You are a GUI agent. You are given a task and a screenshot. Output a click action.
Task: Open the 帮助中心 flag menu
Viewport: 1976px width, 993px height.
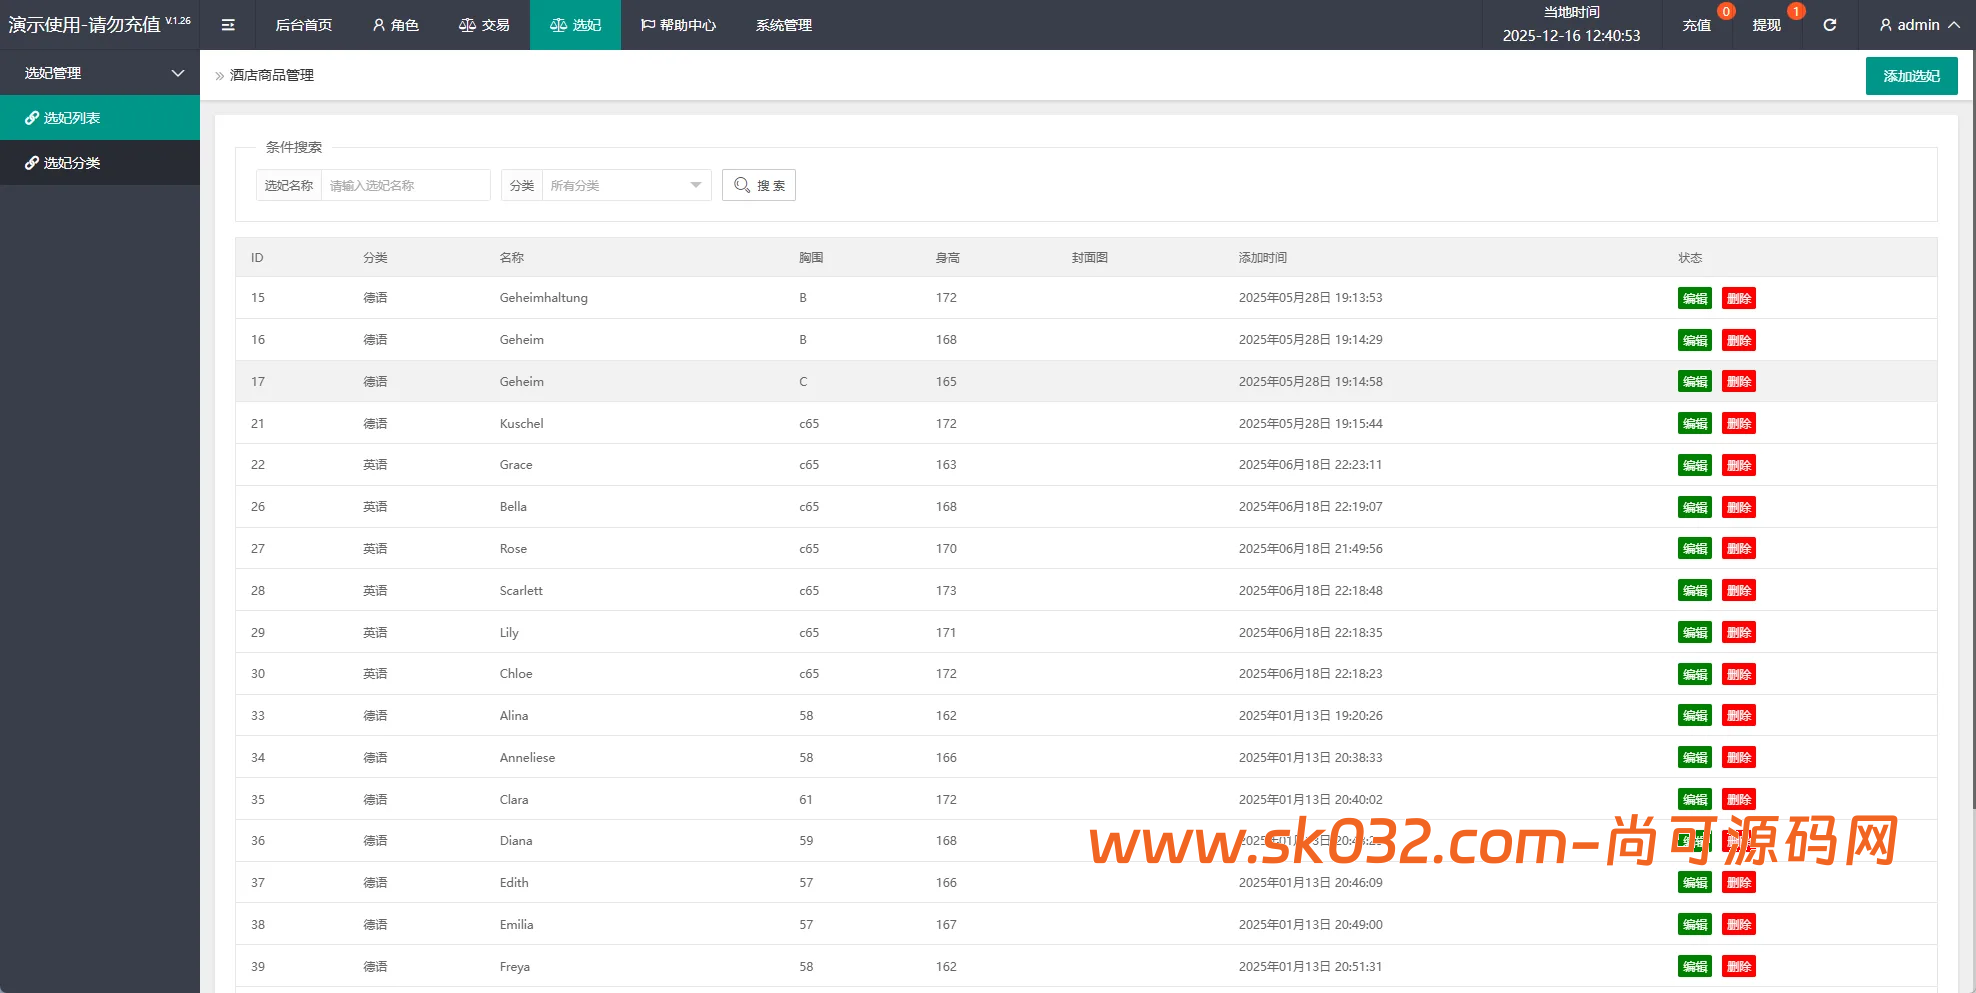(678, 25)
